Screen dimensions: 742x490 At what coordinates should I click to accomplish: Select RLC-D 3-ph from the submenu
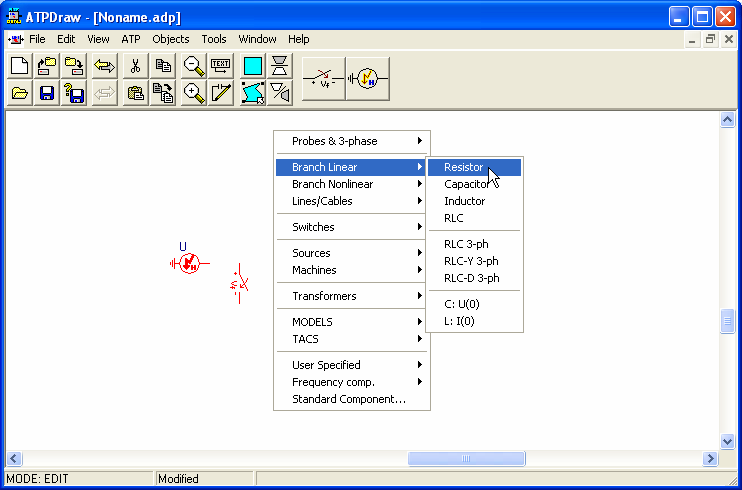474,278
